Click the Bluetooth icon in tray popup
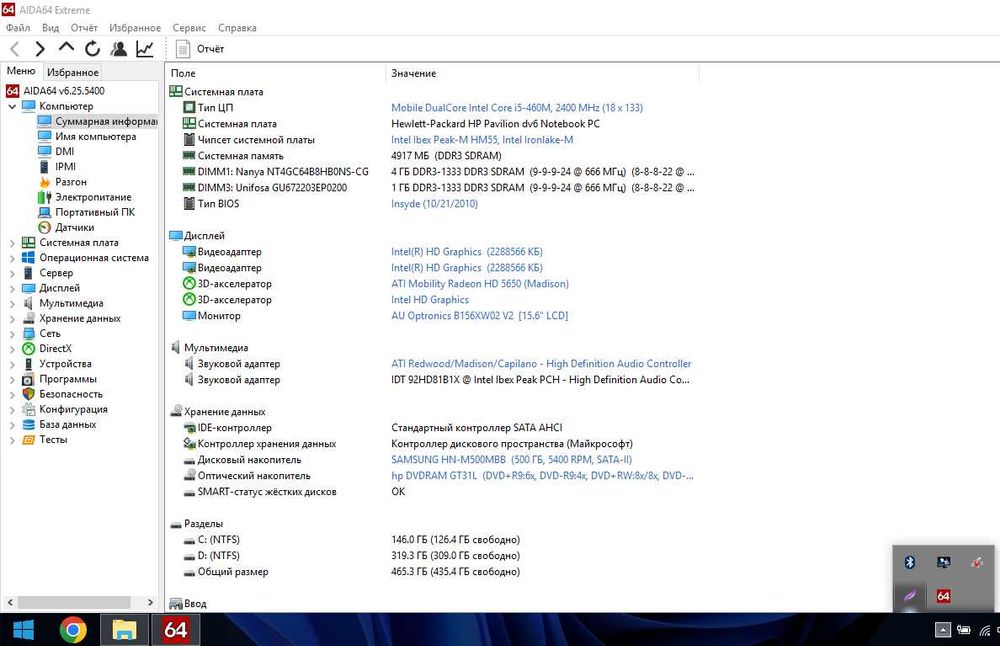This screenshot has width=1000, height=646. click(910, 562)
